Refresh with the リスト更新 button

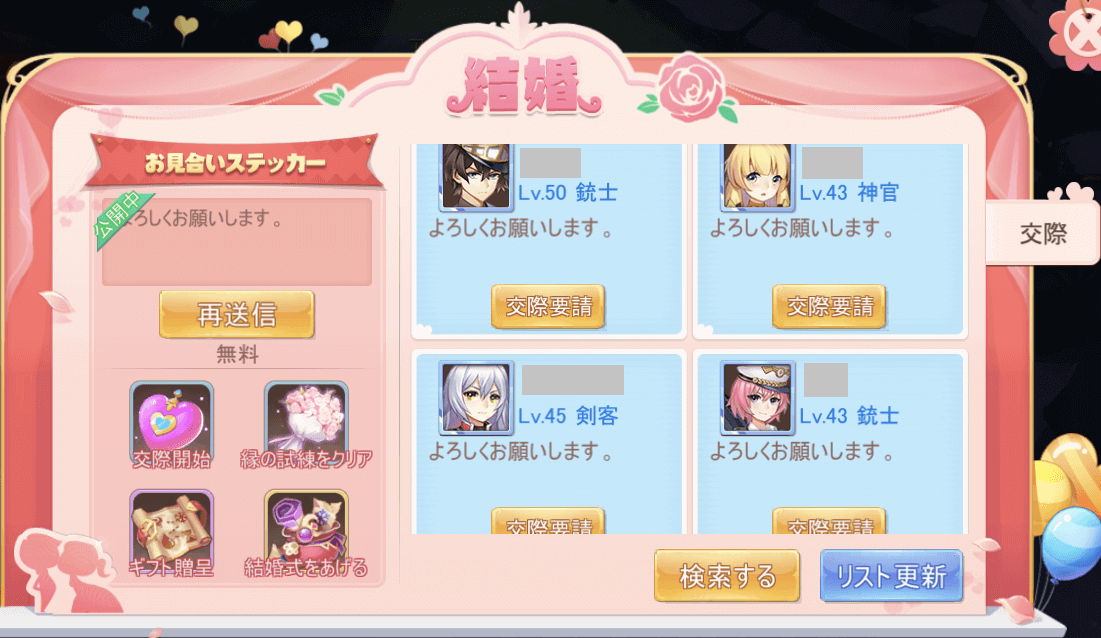891,576
